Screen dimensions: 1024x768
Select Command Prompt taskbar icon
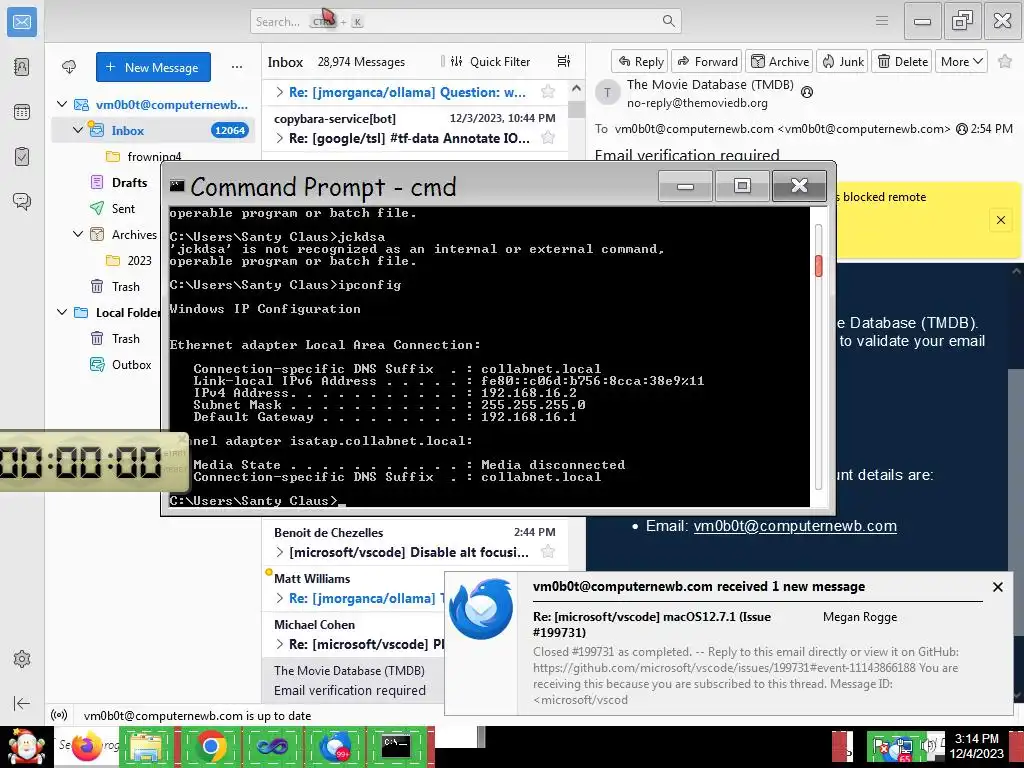(396, 746)
